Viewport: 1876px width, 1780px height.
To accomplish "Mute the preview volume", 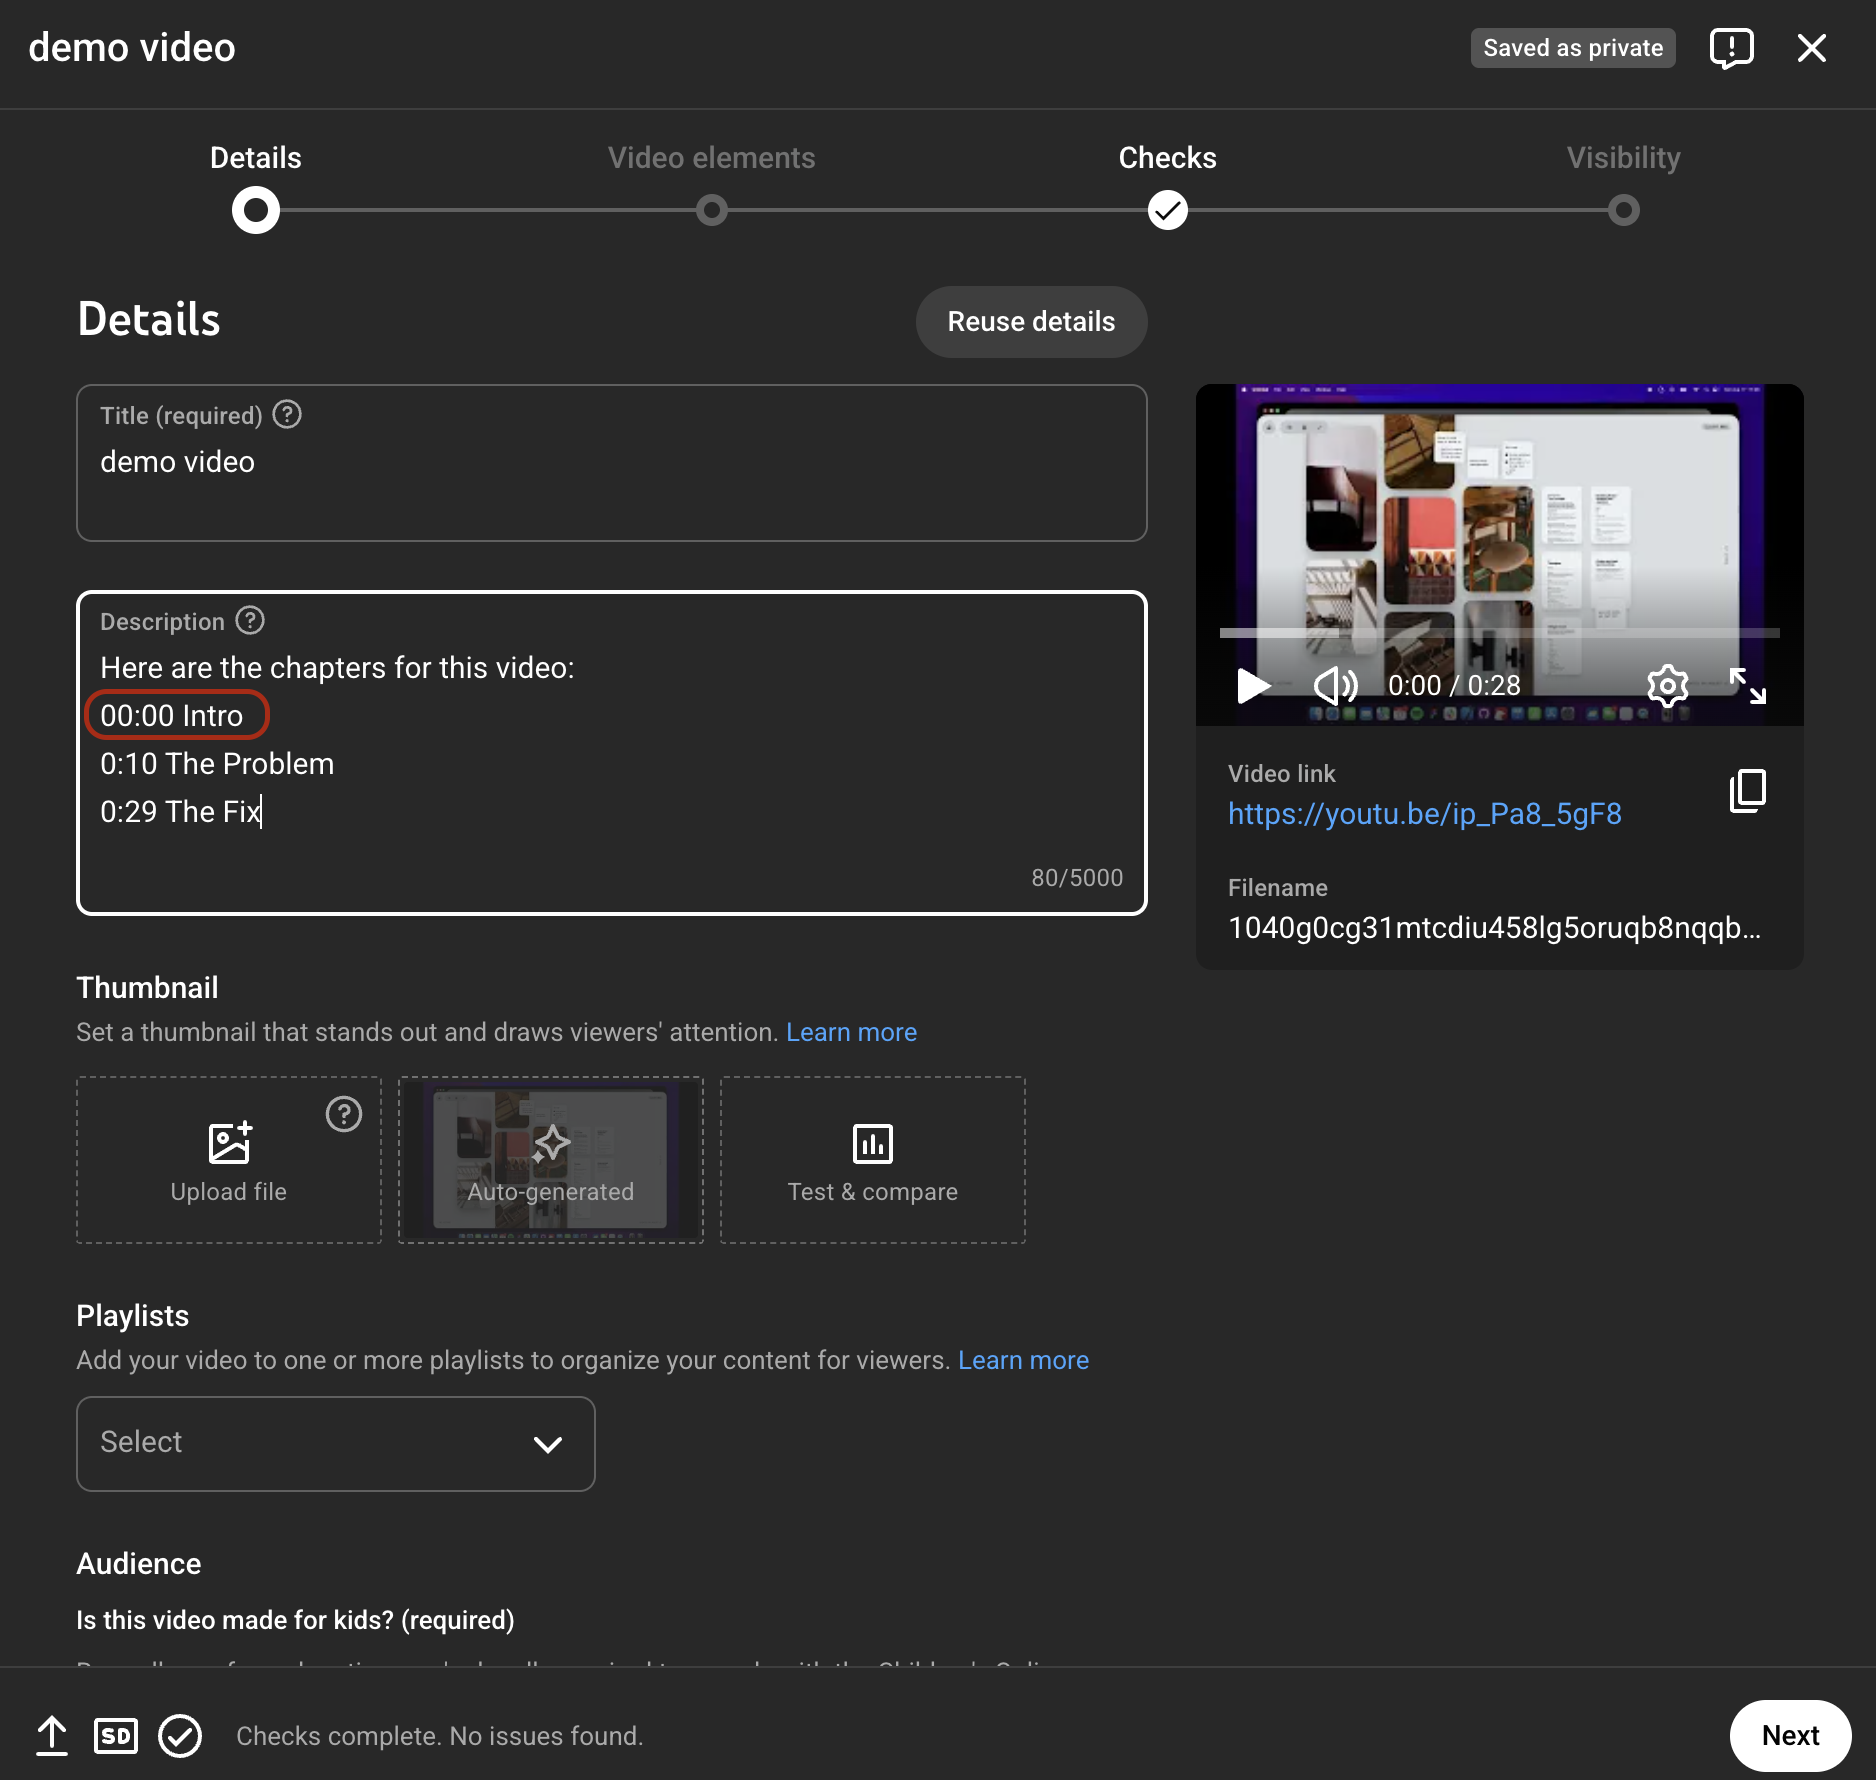I will pyautogui.click(x=1335, y=686).
